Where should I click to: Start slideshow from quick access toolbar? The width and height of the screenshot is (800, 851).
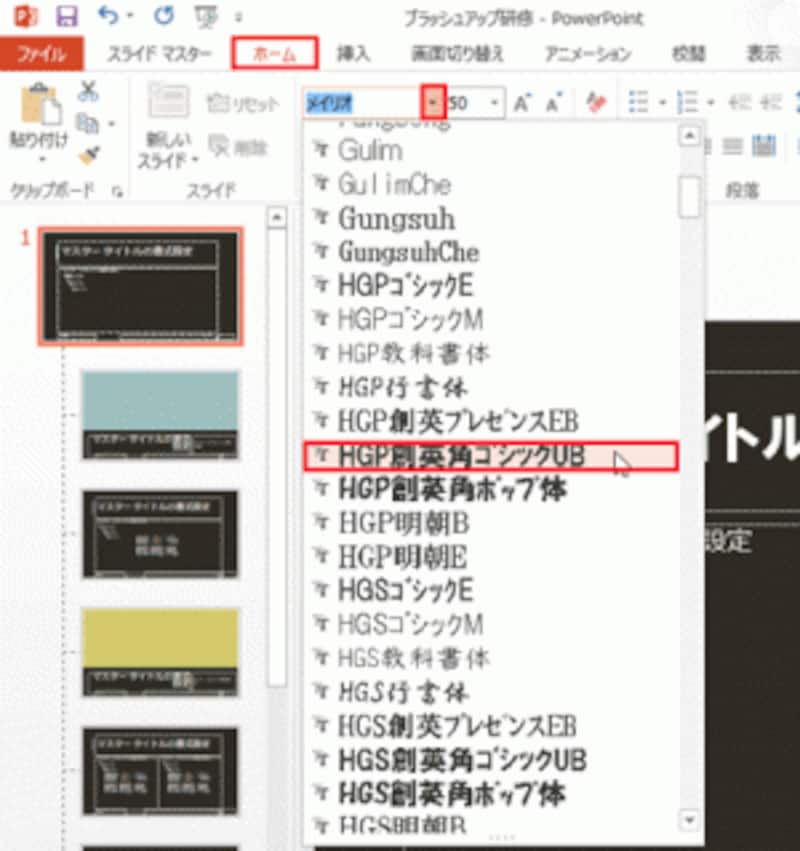point(207,17)
